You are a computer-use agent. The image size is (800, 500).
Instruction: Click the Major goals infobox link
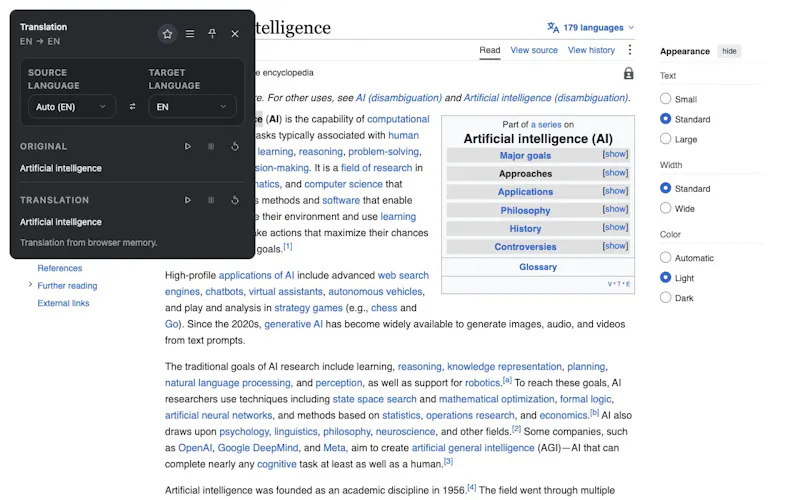click(x=525, y=156)
